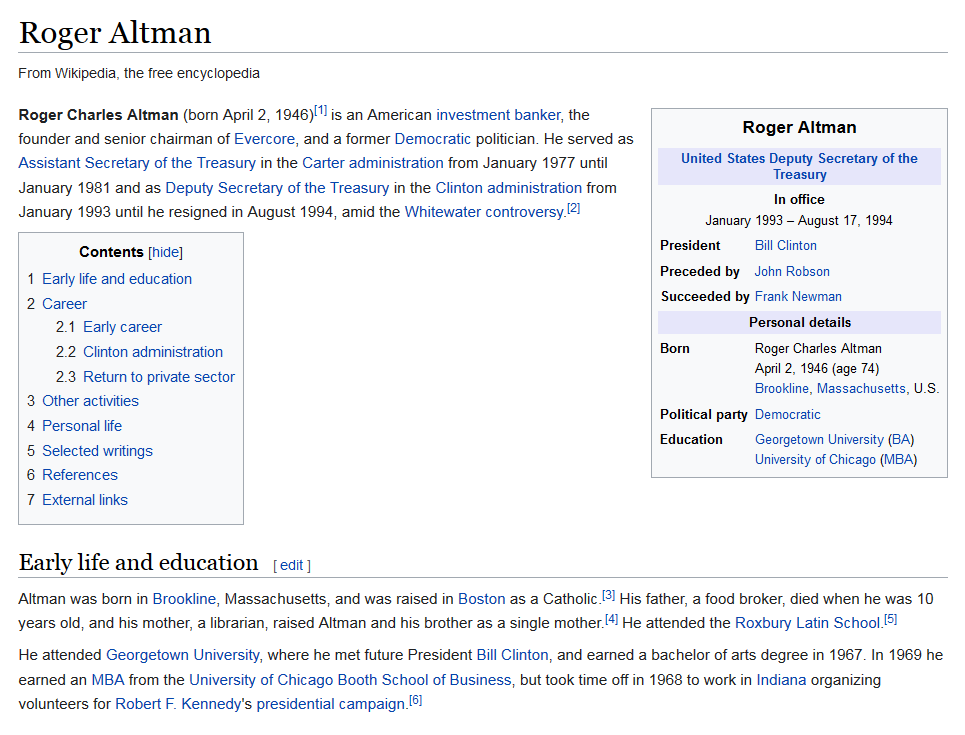Image resolution: width=965 pixels, height=735 pixels.
Task: Click citation [1] after the birth date
Action: coord(321,111)
